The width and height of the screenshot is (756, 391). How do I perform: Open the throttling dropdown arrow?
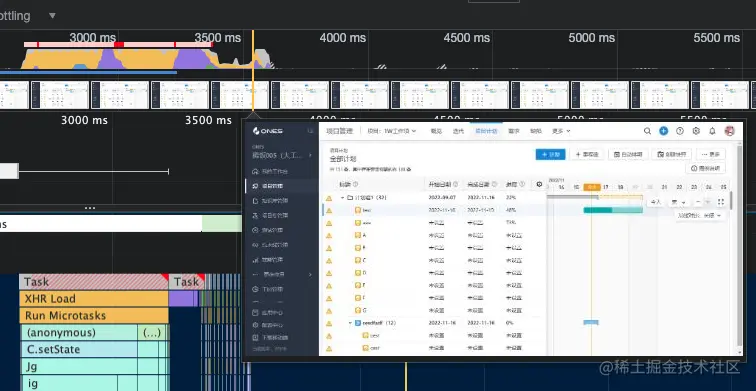52,15
